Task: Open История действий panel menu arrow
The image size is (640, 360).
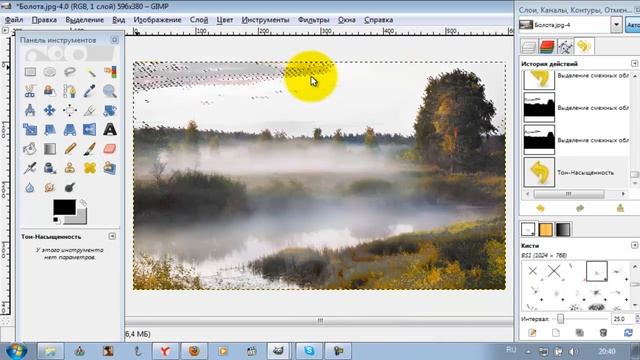Action: pos(634,64)
